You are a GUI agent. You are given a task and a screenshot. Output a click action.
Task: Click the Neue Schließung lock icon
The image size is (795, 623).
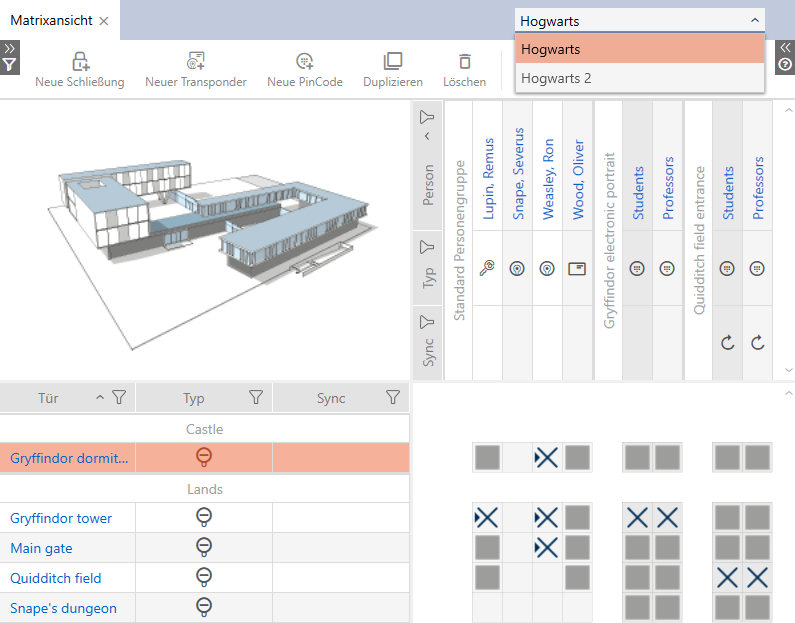pyautogui.click(x=79, y=62)
